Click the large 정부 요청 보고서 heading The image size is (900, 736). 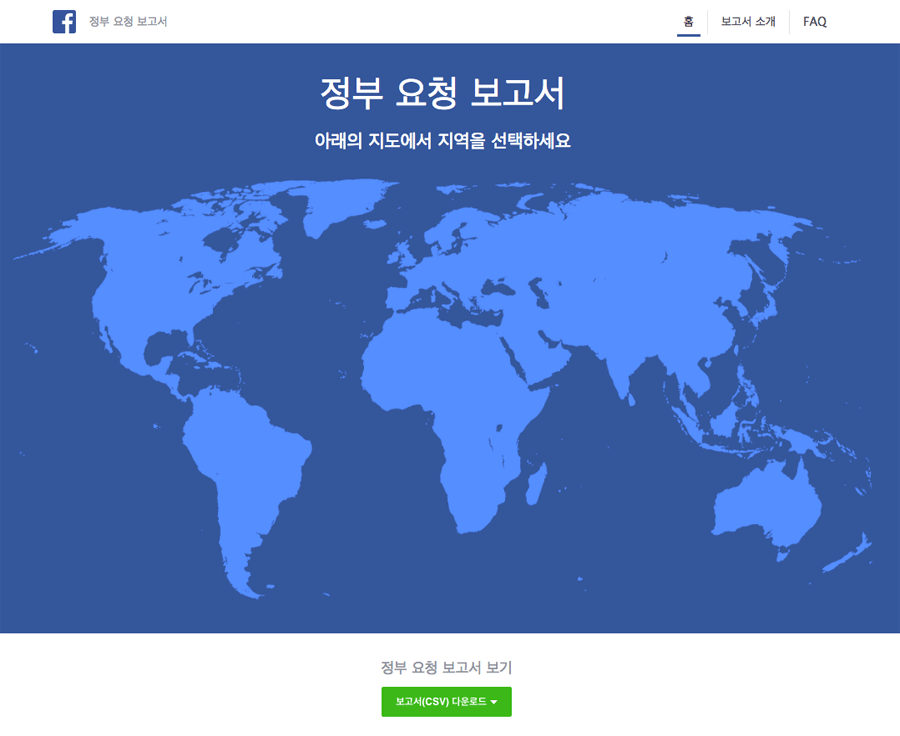[x=443, y=92]
